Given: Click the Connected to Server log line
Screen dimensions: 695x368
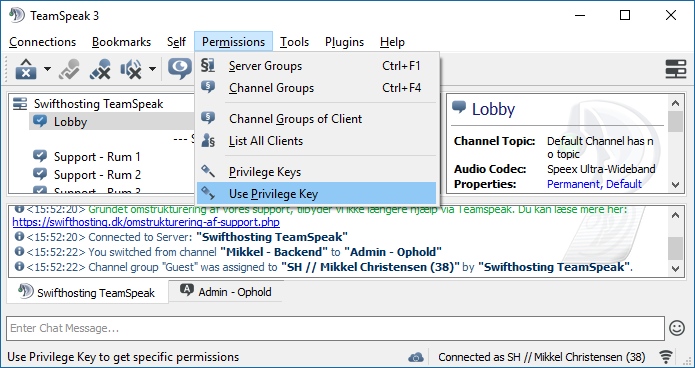Looking at the screenshot, I should (181, 237).
